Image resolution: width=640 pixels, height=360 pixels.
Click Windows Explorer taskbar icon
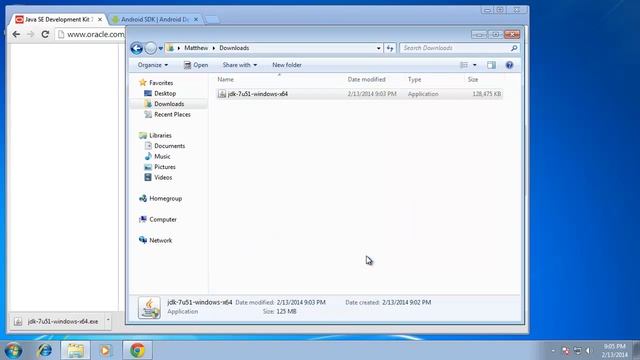click(76, 350)
